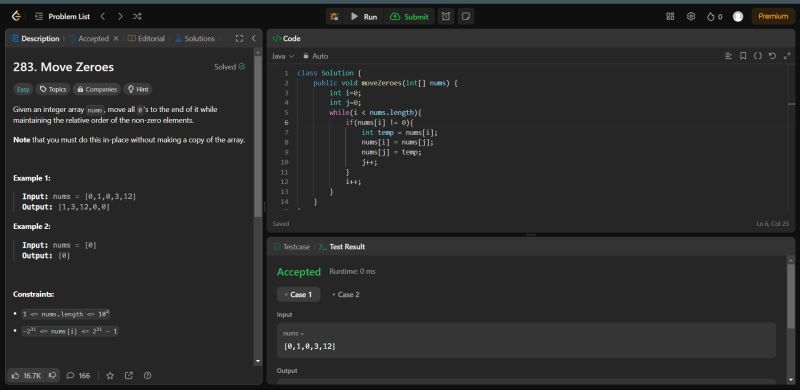Click the help question mark icon

147,376
